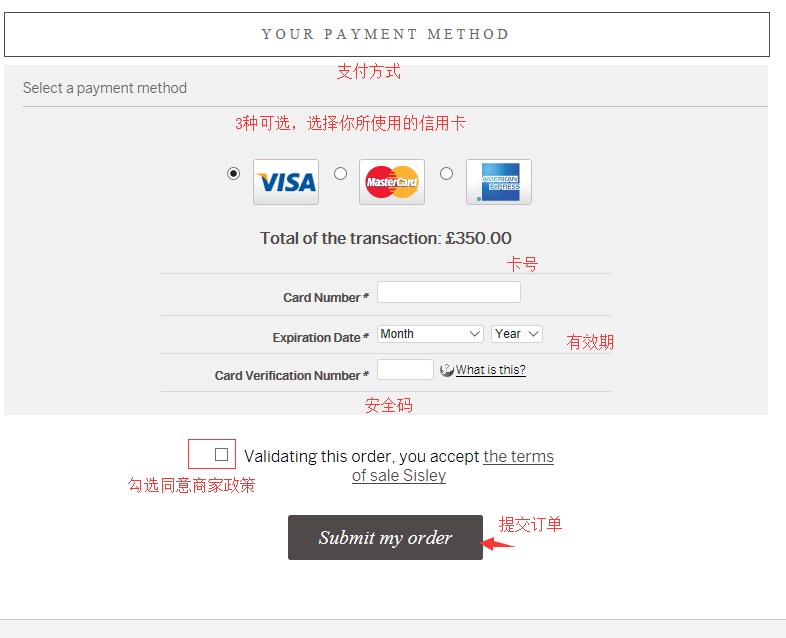
Task: Click the question mark help icon
Action: [x=447, y=370]
